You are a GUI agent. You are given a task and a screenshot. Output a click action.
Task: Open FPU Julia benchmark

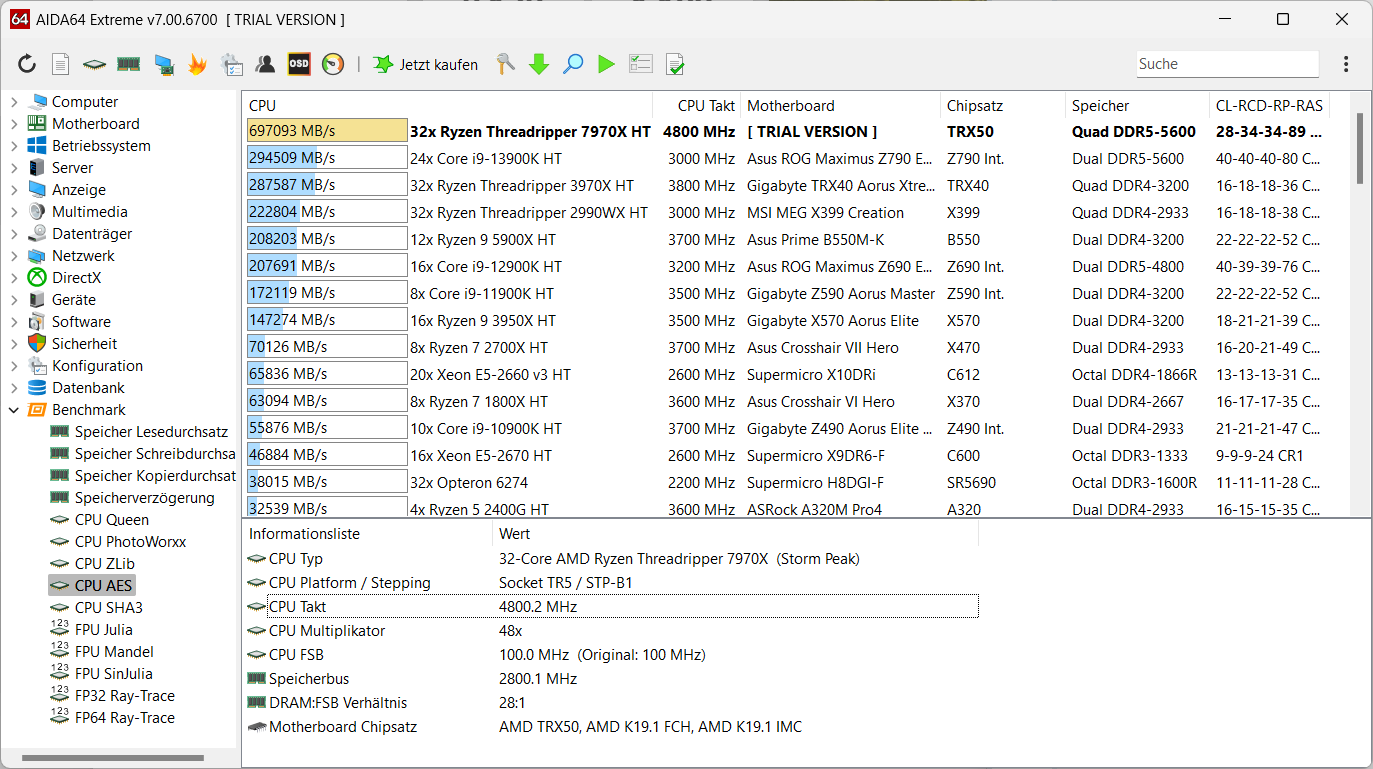tap(103, 630)
